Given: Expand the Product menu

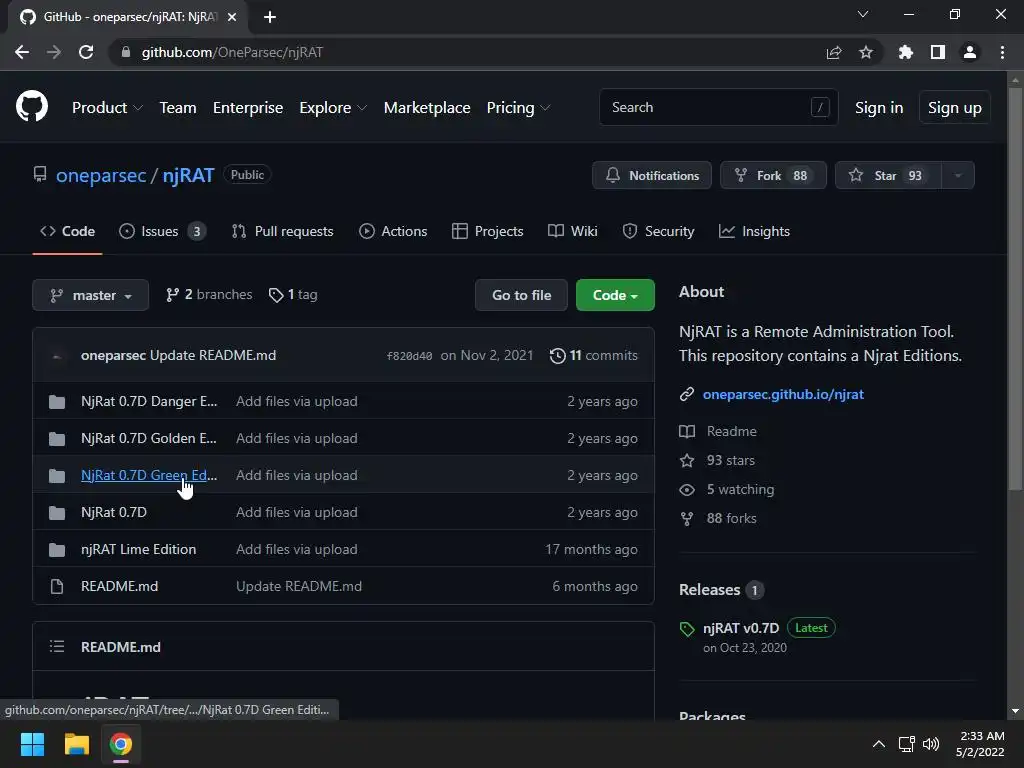Looking at the screenshot, I should 107,108.
